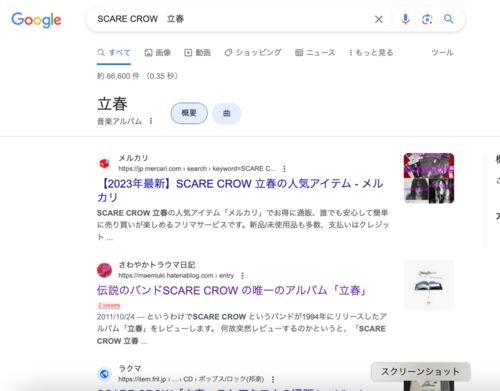Switch to the 動画 tab
The width and height of the screenshot is (500, 391).
(197, 53)
